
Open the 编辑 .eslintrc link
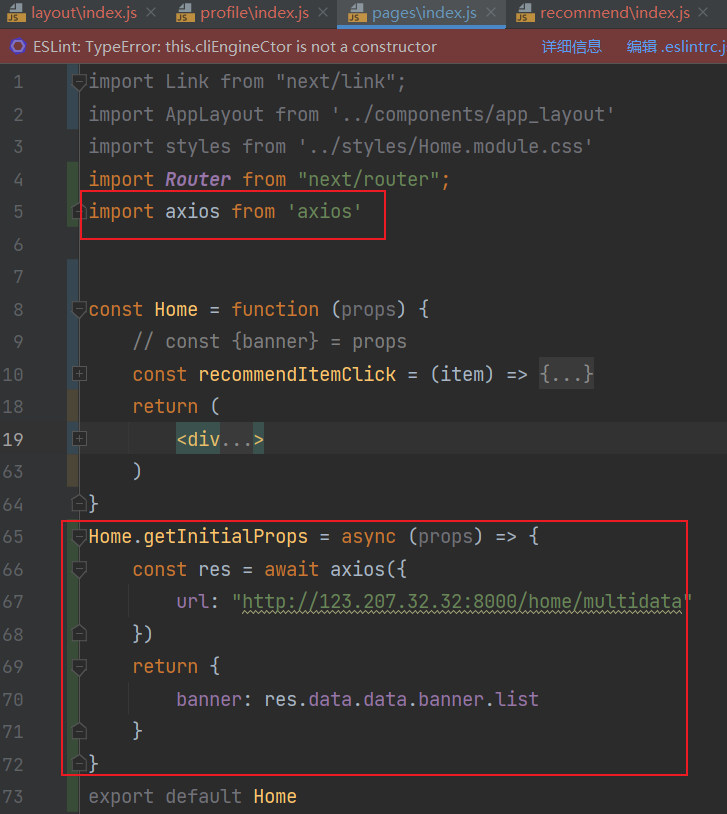click(x=676, y=47)
